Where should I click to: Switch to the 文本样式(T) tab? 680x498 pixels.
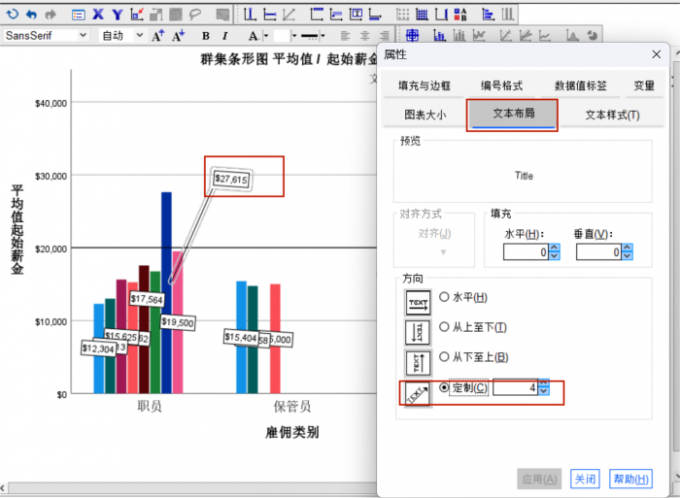point(612,115)
